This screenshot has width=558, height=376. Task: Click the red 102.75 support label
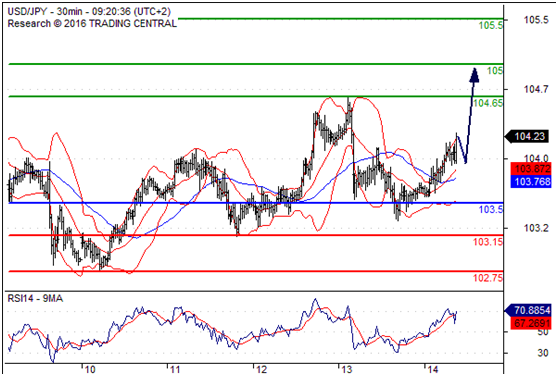point(488,278)
